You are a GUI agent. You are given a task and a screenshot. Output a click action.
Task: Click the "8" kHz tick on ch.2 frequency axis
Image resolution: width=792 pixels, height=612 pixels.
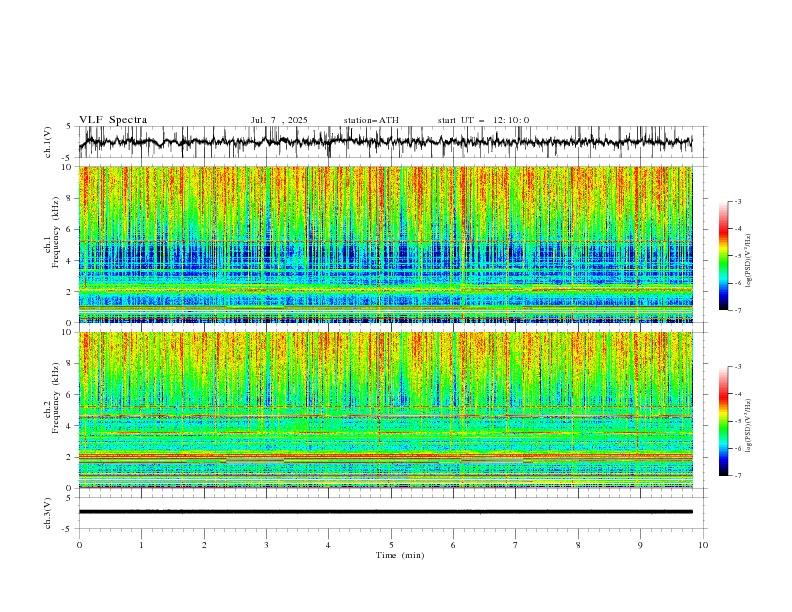point(70,364)
